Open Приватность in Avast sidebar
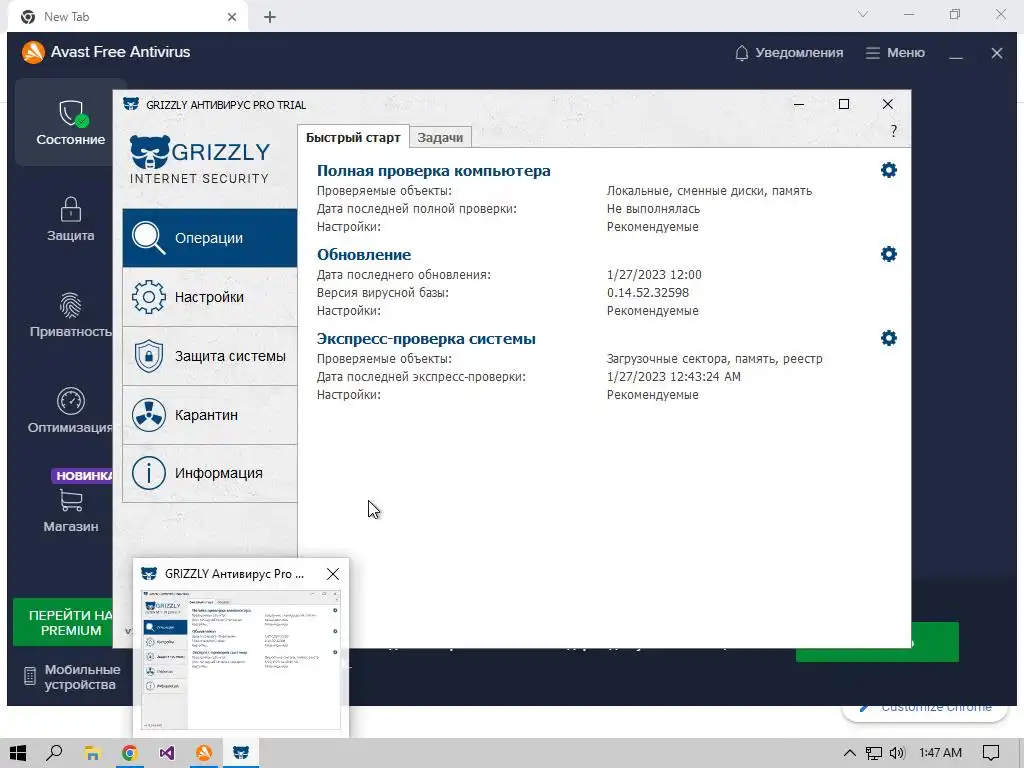The image size is (1024, 768). 71,315
